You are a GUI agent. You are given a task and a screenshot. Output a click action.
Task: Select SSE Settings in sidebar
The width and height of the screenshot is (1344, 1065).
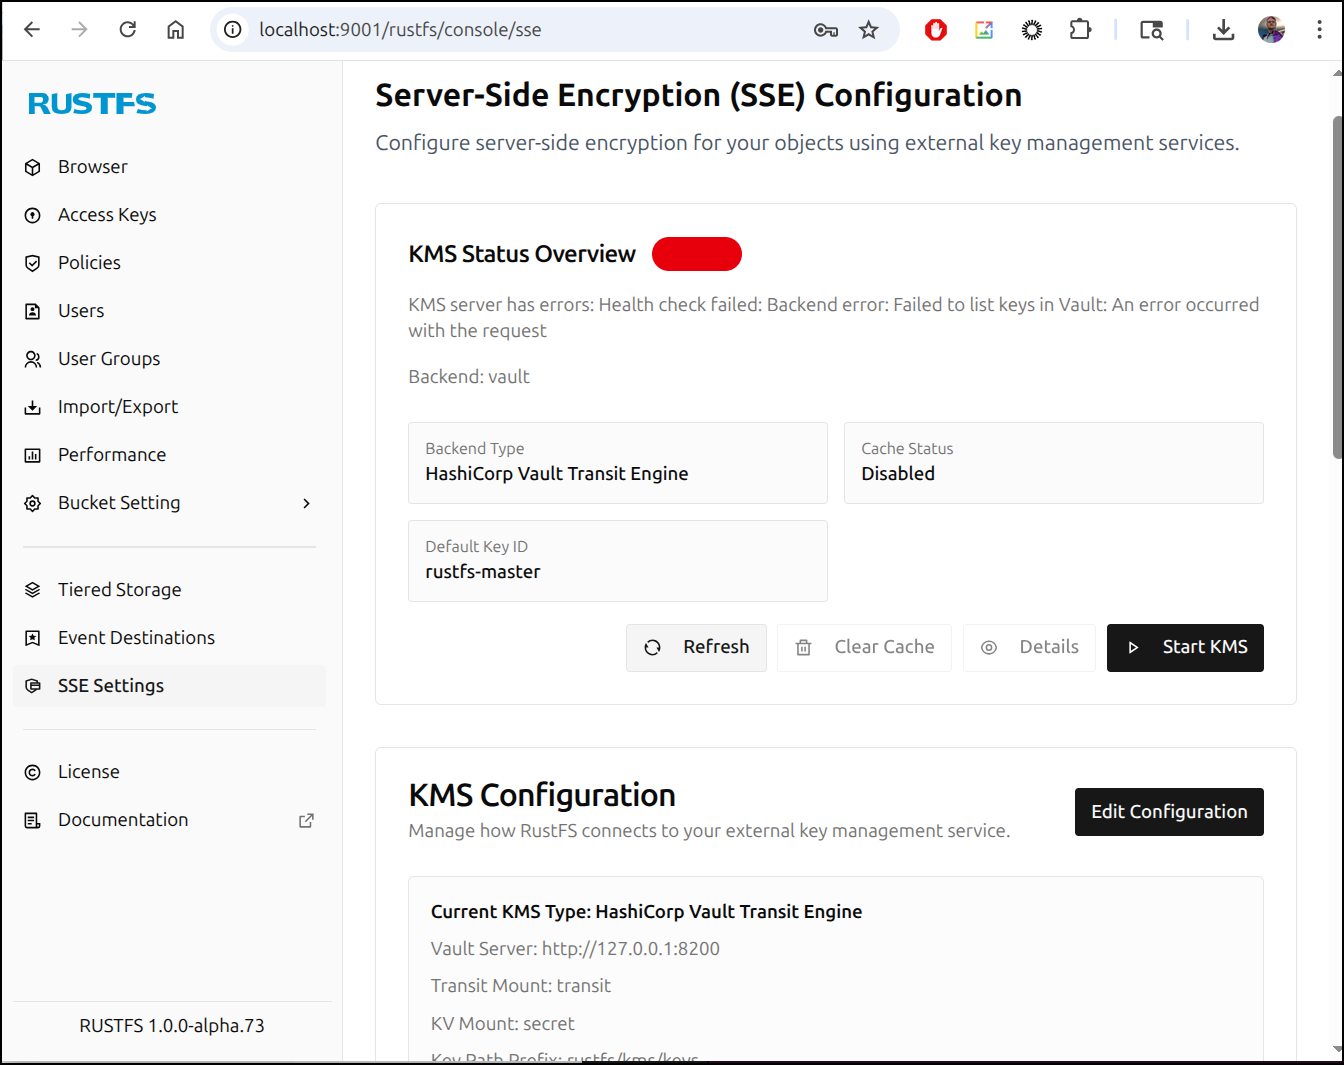[111, 686]
